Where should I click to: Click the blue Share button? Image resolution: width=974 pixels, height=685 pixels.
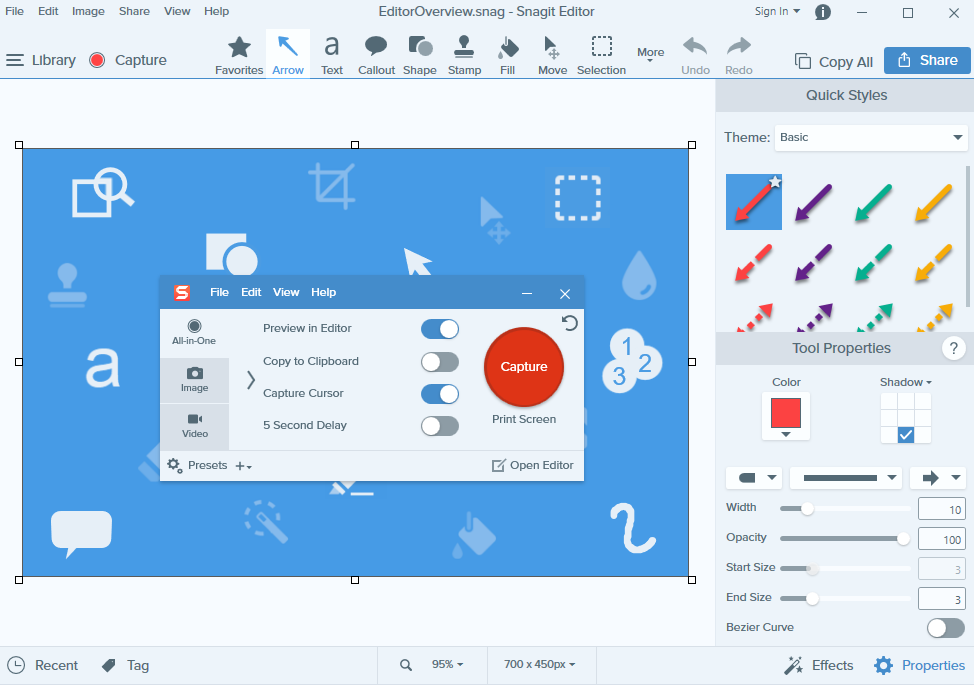coord(927,60)
